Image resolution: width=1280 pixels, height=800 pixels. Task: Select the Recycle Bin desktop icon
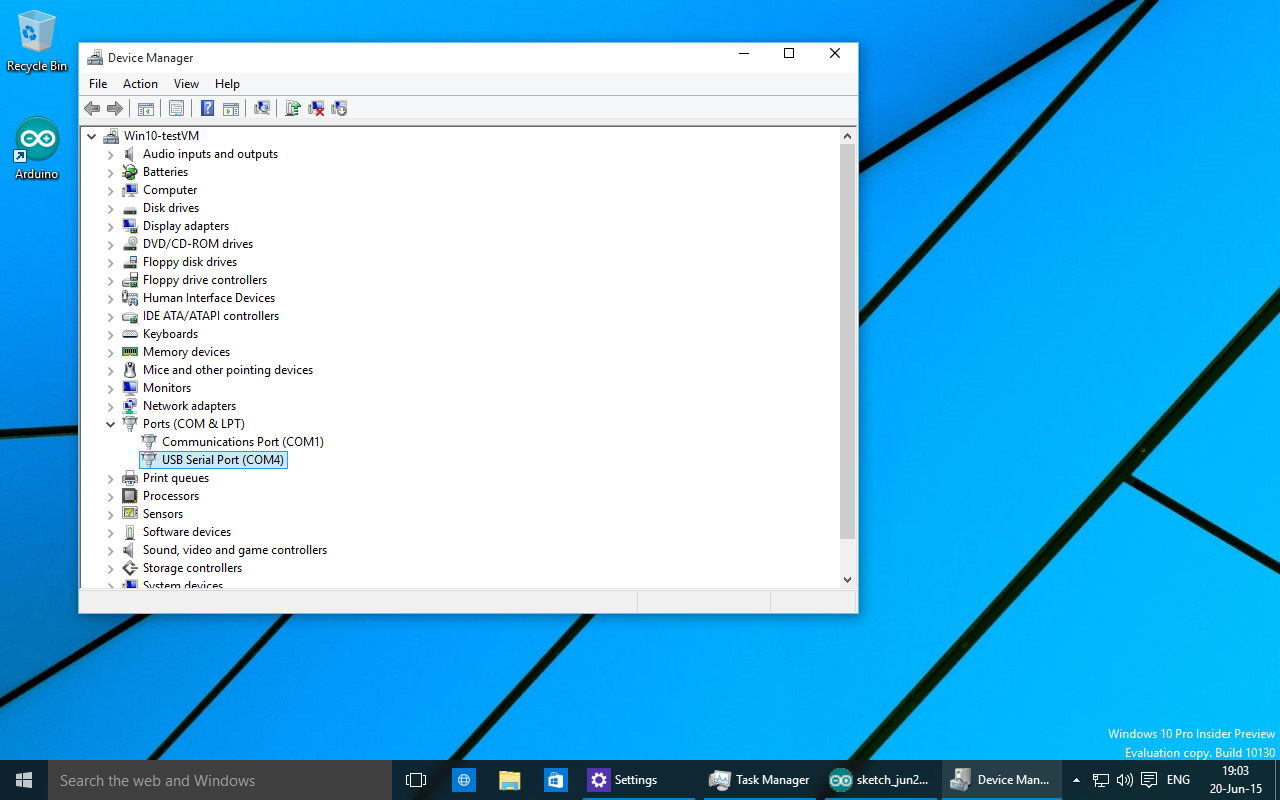click(37, 42)
